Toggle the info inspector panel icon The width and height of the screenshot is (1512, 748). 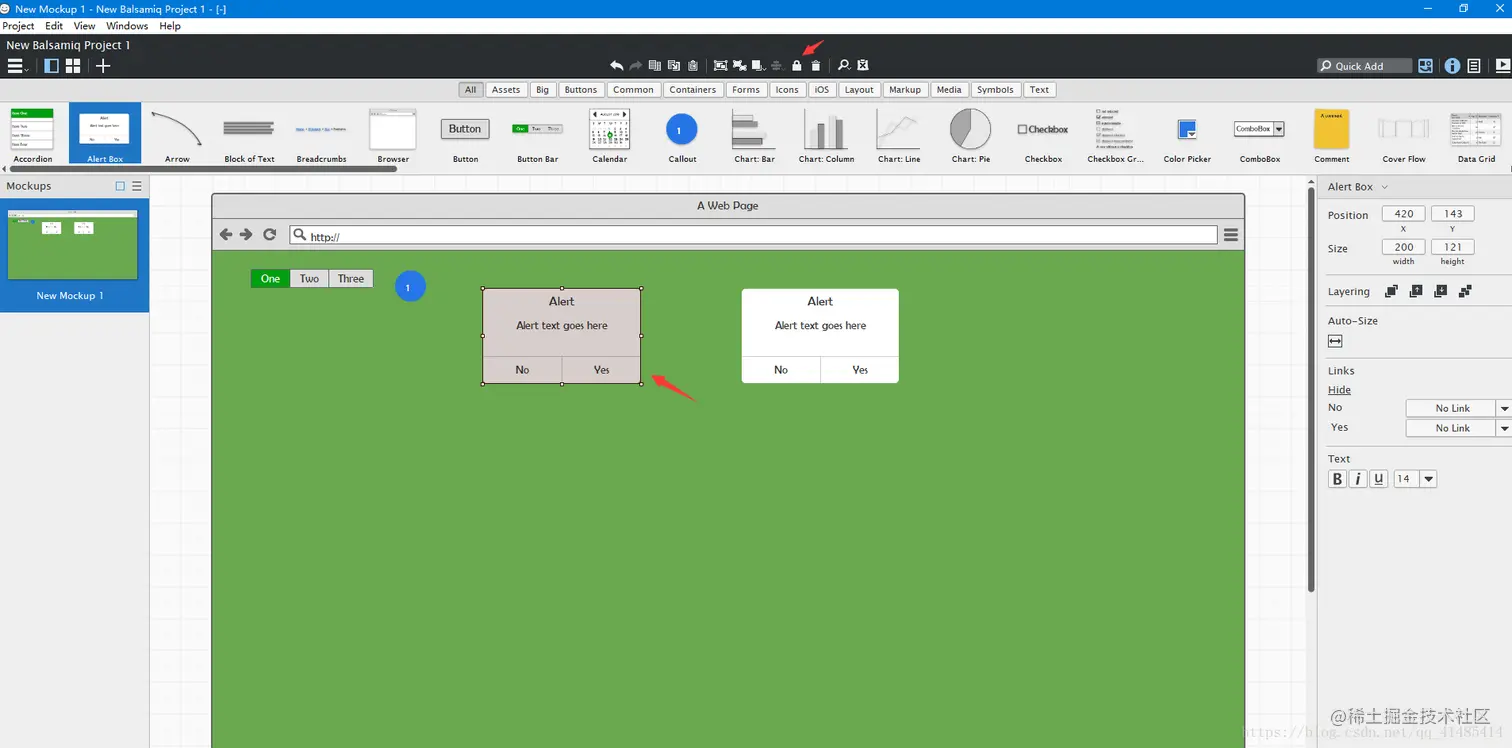point(1452,66)
